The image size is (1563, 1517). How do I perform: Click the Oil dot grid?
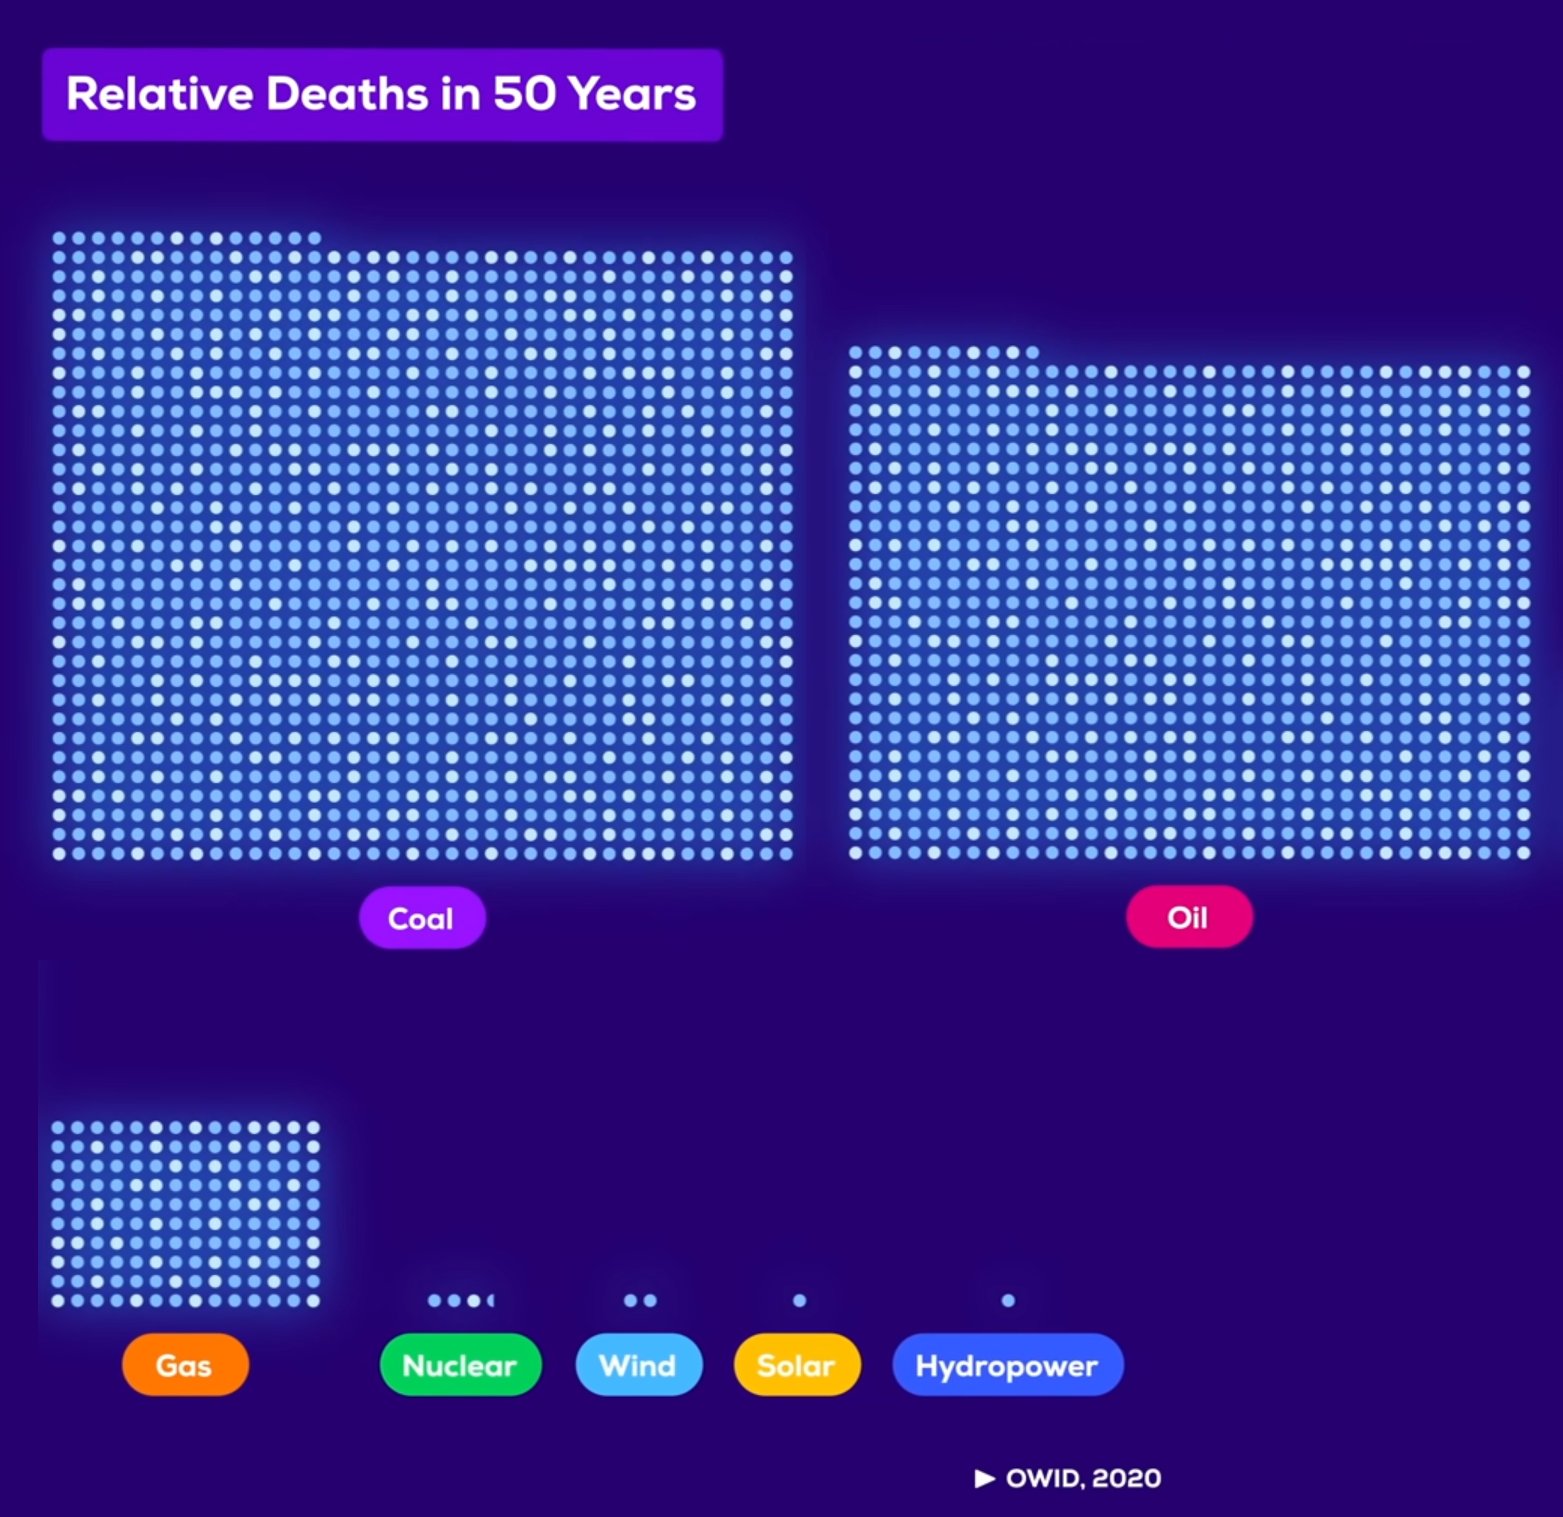coord(1189,603)
